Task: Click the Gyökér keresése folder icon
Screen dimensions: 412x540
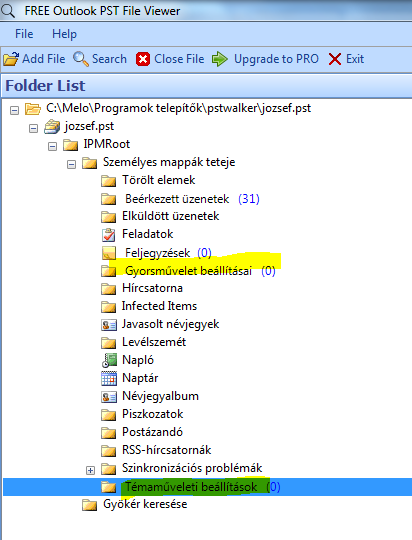Action: coord(90,505)
